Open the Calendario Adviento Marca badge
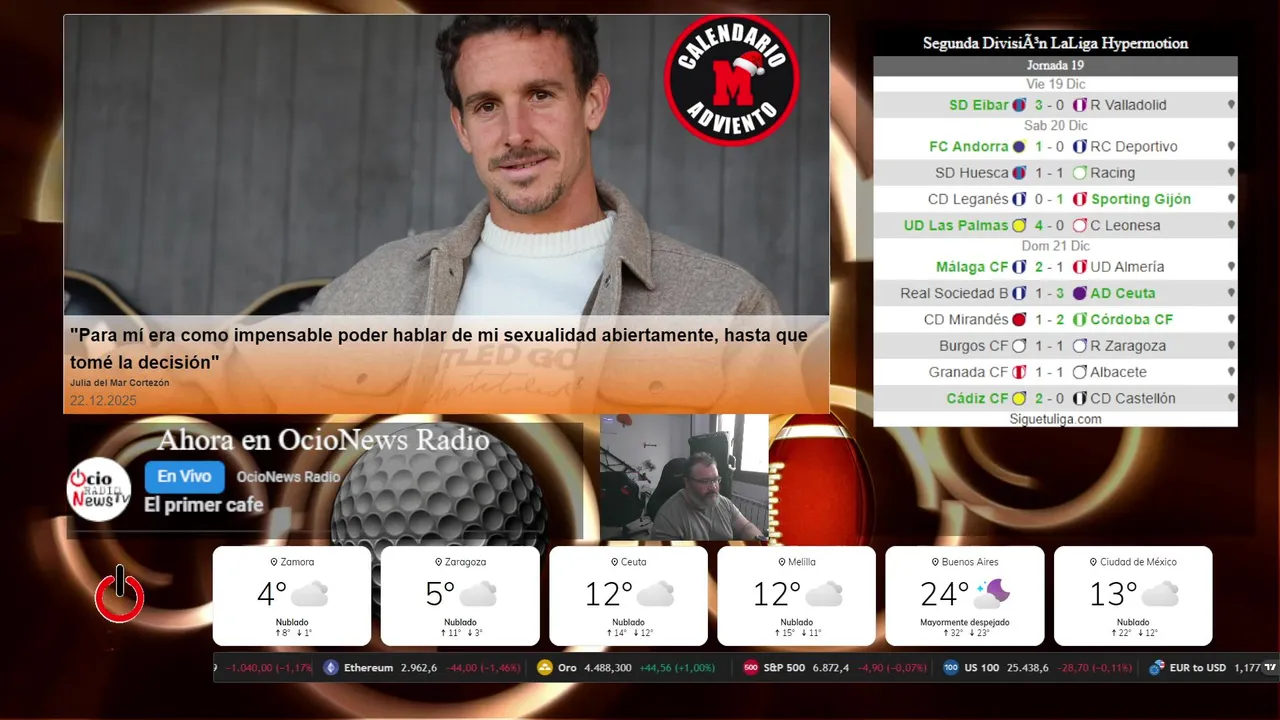This screenshot has height=720, width=1280. point(731,79)
